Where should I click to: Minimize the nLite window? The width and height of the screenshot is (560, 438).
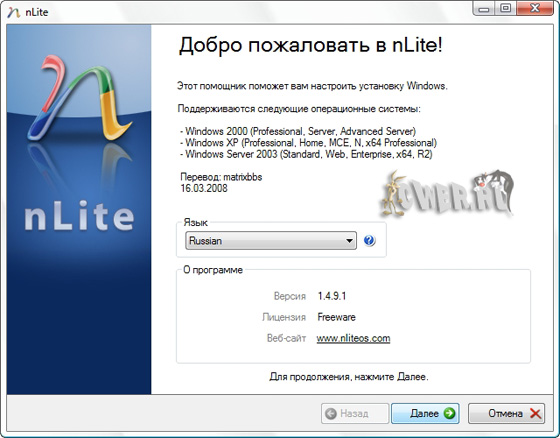tap(484, 8)
